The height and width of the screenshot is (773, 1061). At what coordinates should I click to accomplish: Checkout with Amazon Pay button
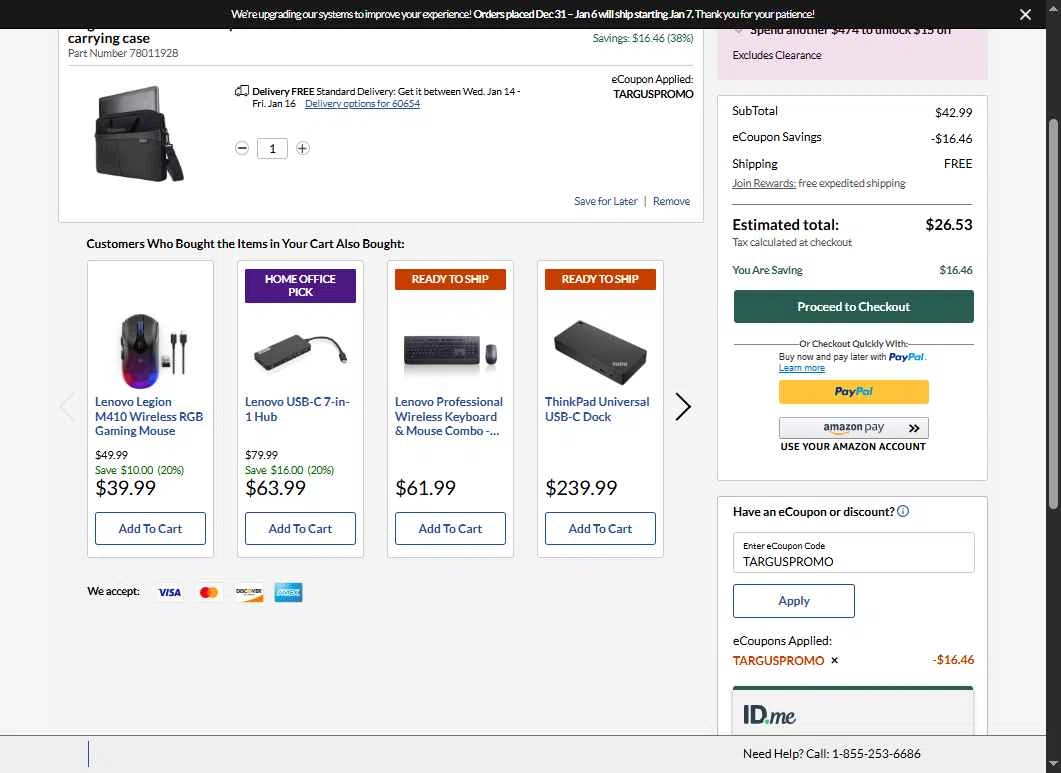pyautogui.click(x=853, y=428)
